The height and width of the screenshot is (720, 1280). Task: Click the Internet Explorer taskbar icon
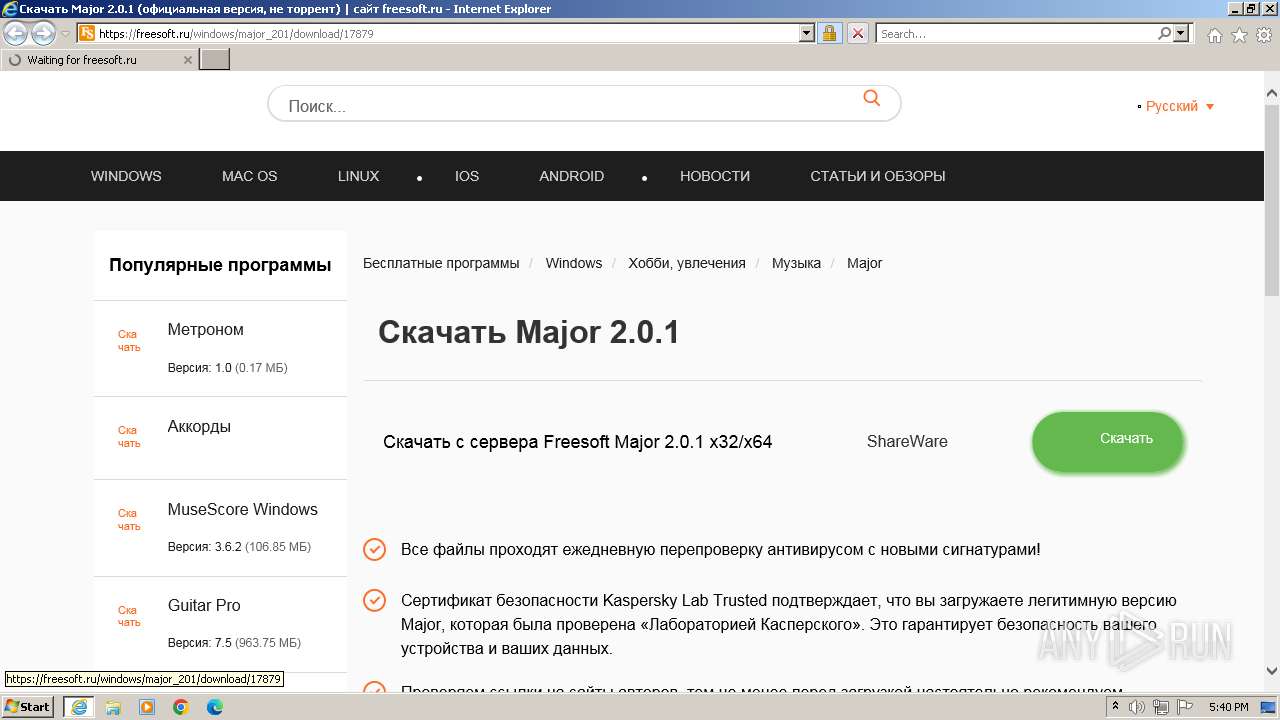pos(78,707)
